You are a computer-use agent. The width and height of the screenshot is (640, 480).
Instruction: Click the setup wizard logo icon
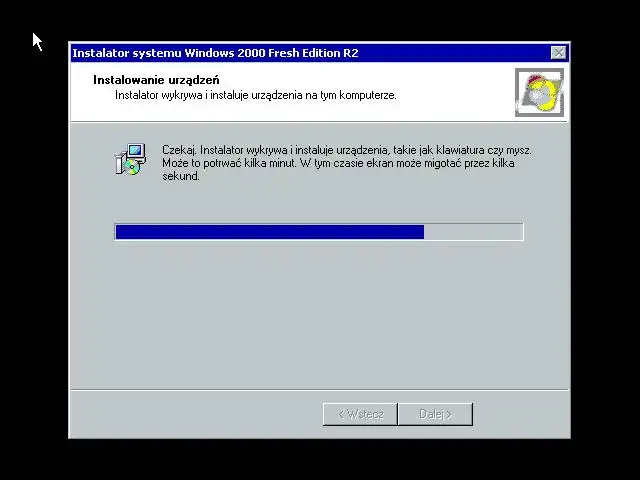[539, 92]
